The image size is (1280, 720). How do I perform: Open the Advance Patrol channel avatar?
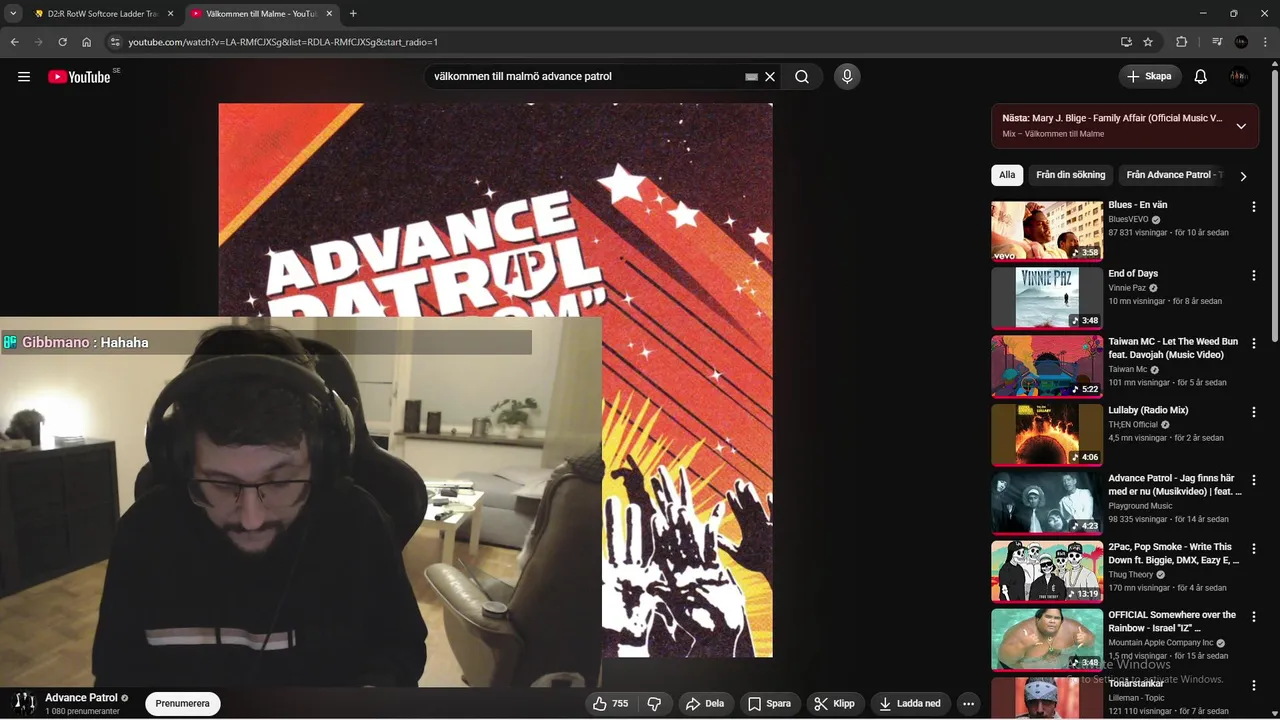click(x=25, y=704)
